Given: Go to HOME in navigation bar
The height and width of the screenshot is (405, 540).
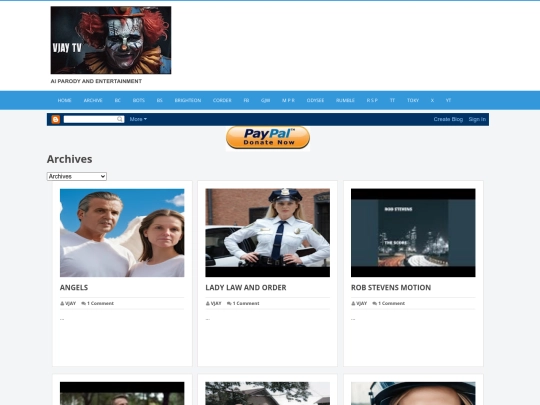Looking at the screenshot, I should 64,101.
